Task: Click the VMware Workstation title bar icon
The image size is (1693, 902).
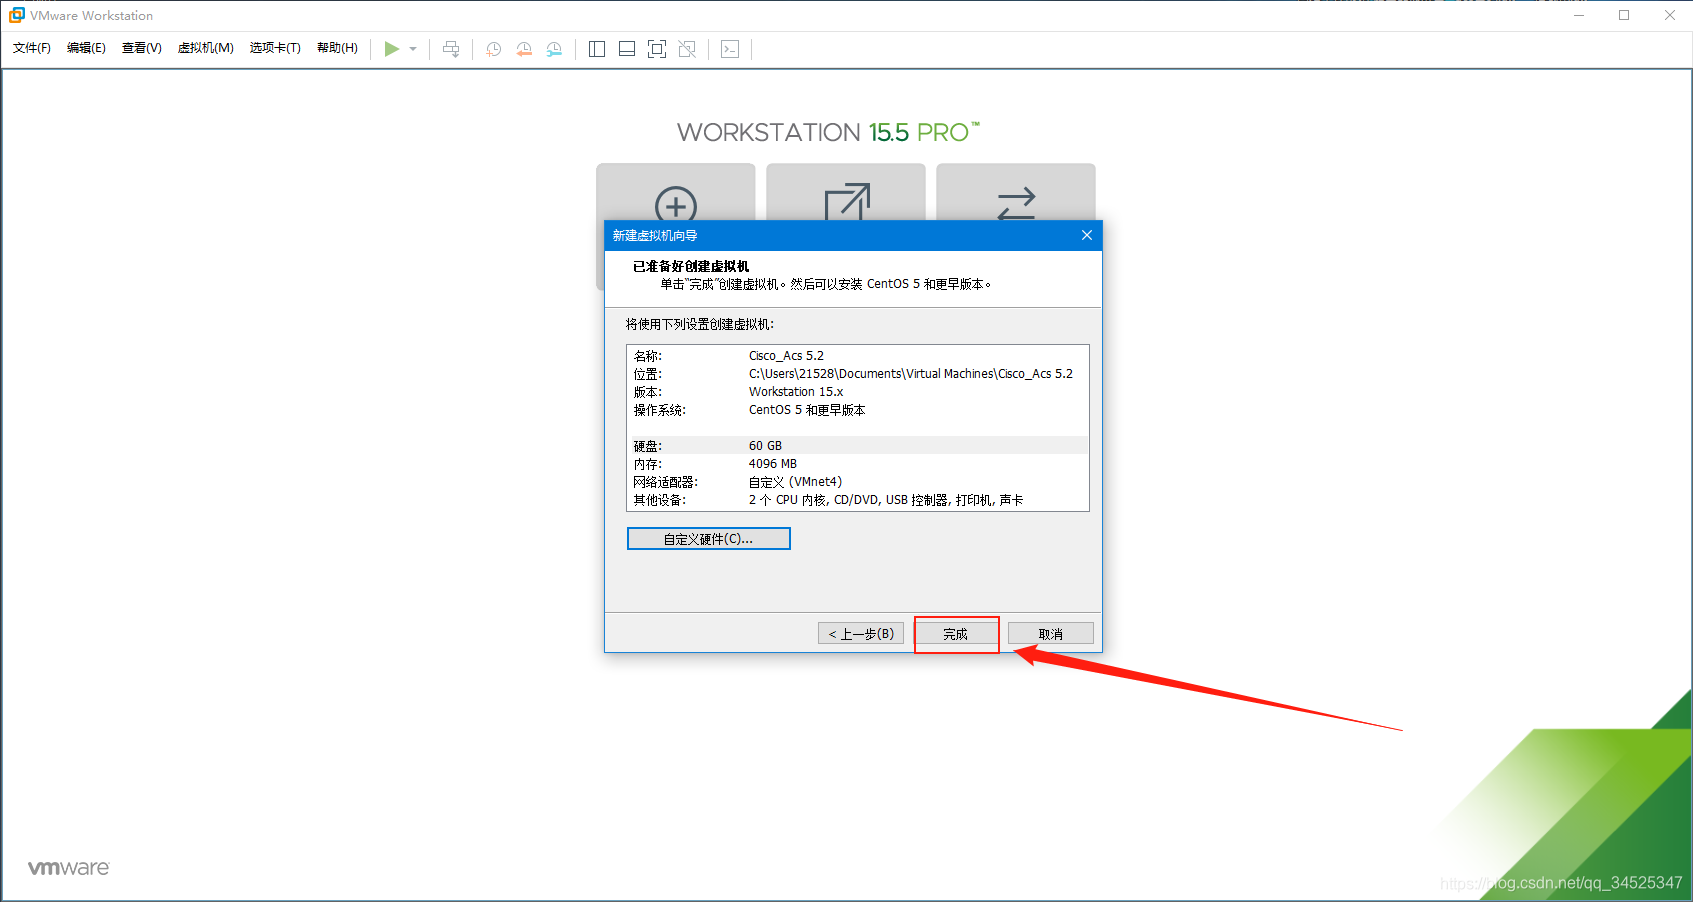Action: 16,15
